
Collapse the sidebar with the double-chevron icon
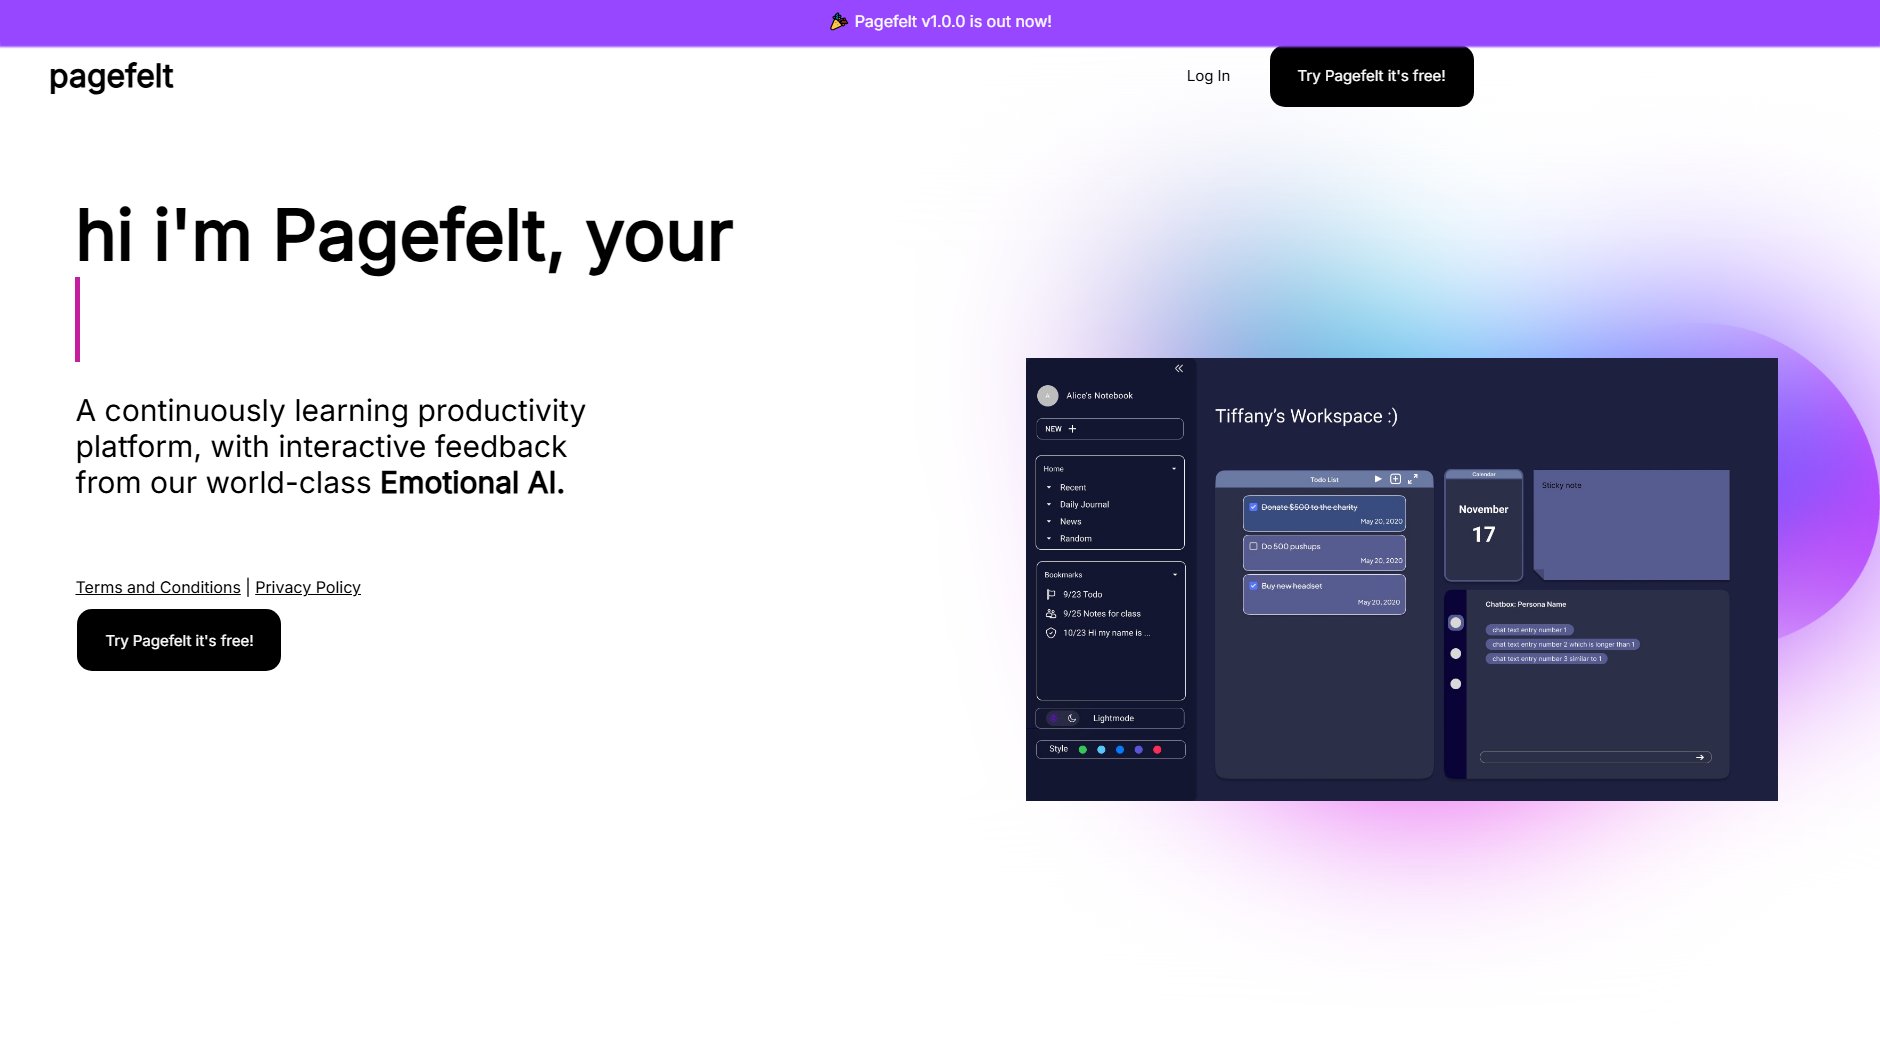coord(1178,369)
